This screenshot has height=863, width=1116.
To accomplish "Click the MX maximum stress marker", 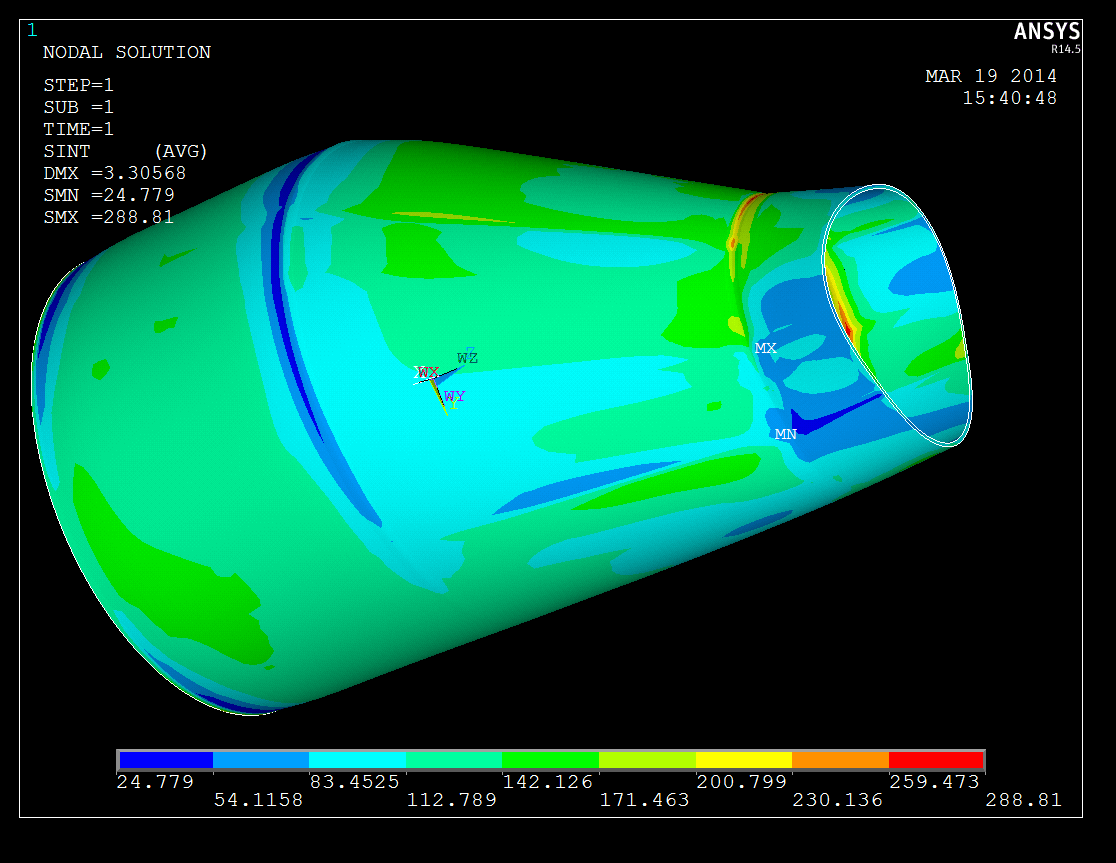I will (x=765, y=348).
